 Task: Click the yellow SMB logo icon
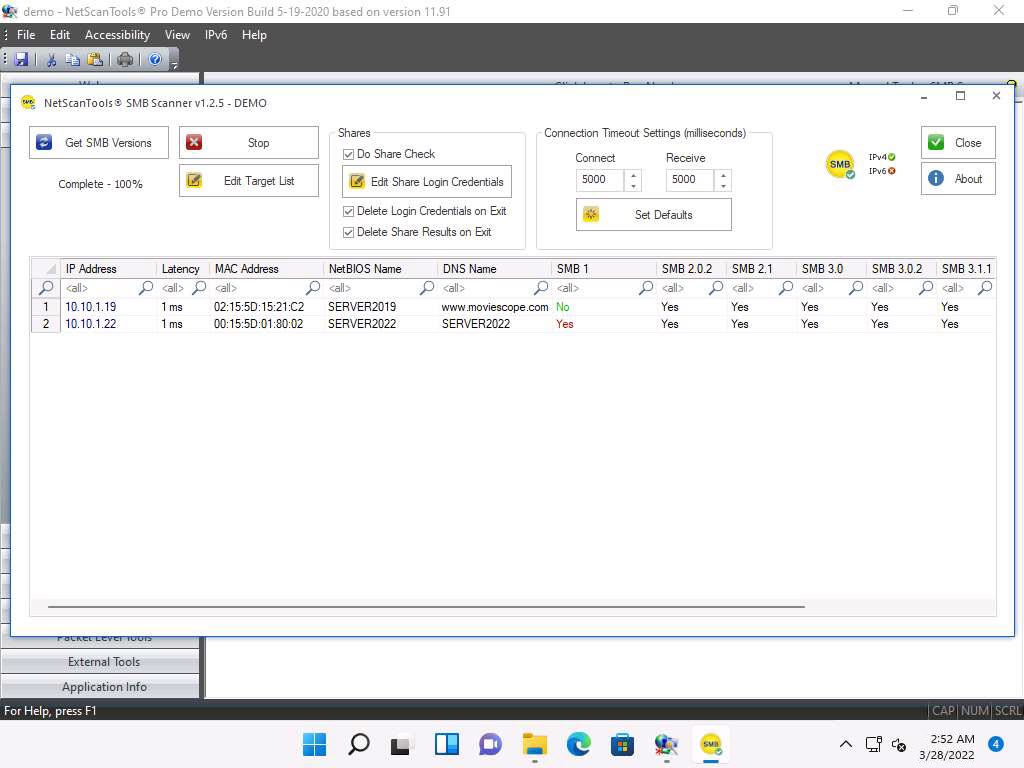[x=840, y=164]
